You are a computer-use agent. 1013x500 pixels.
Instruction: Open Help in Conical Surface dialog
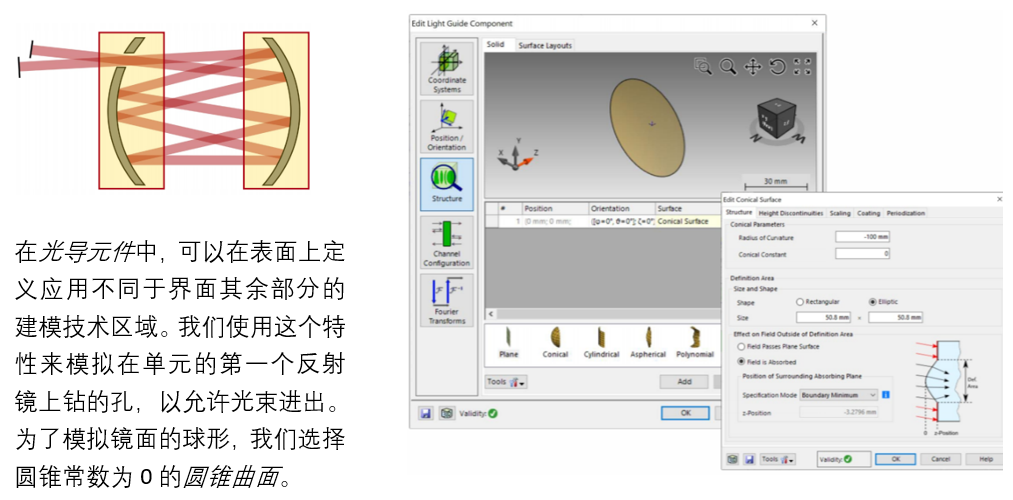point(986,459)
